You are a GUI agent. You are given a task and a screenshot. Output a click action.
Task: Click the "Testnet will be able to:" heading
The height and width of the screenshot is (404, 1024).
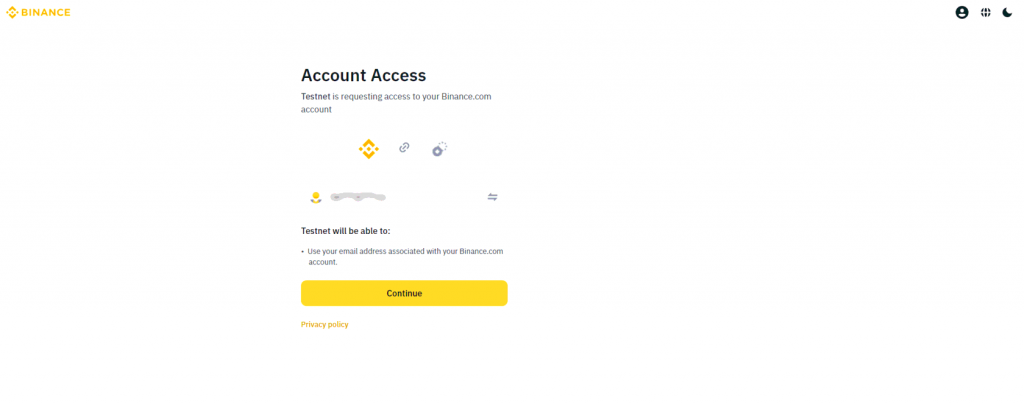pyautogui.click(x=345, y=231)
